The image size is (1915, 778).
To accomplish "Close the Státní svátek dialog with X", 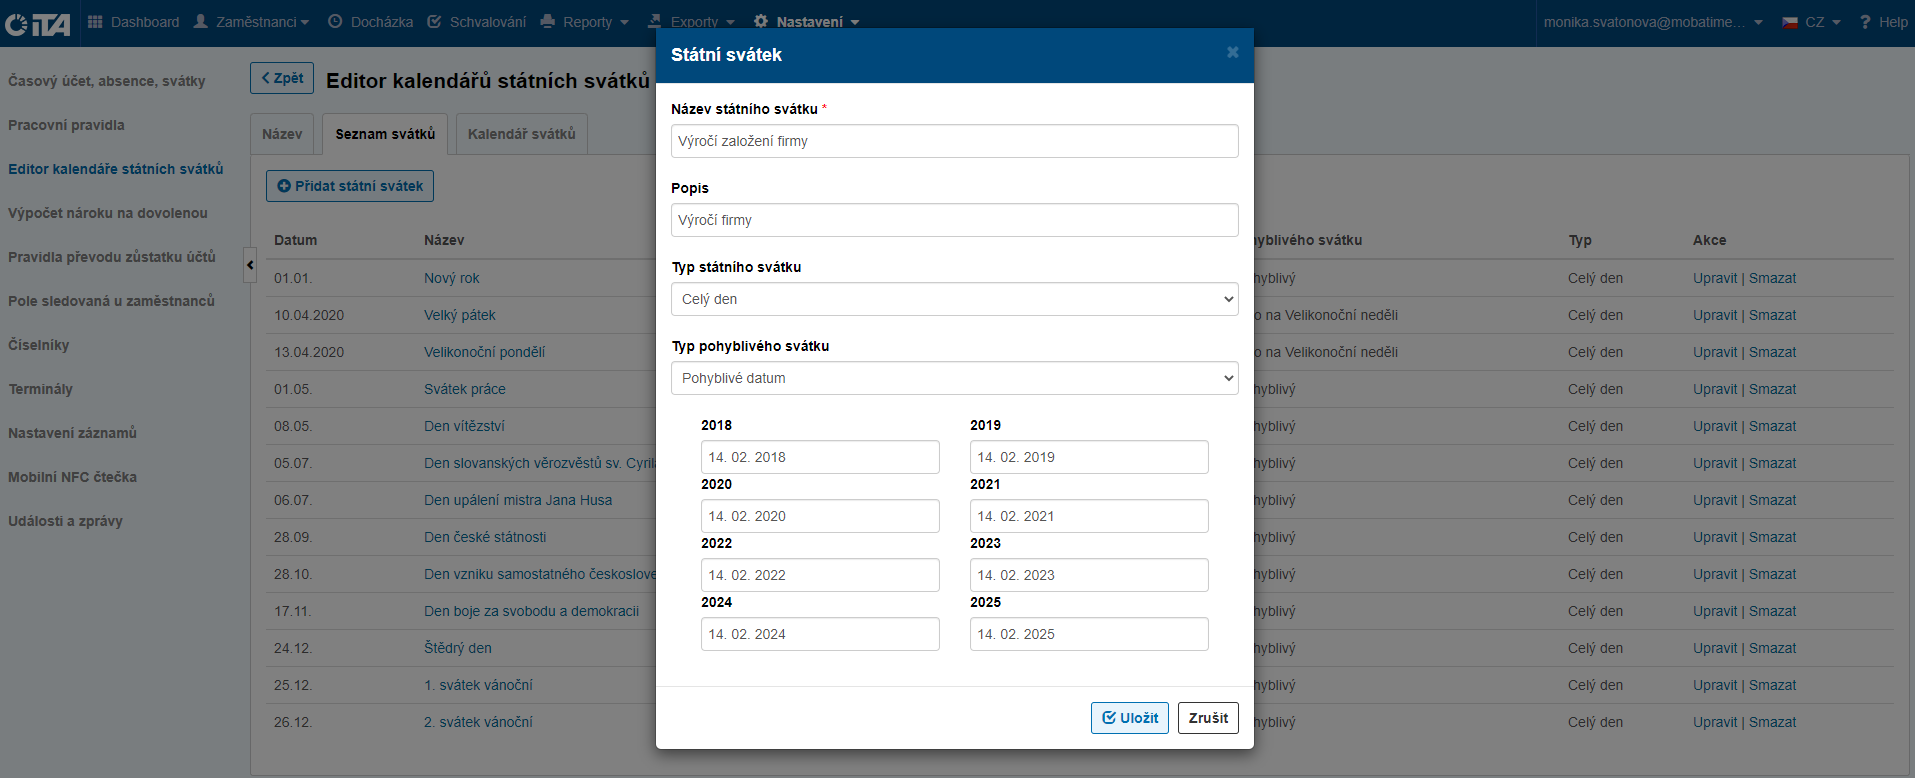I will pos(1232,53).
